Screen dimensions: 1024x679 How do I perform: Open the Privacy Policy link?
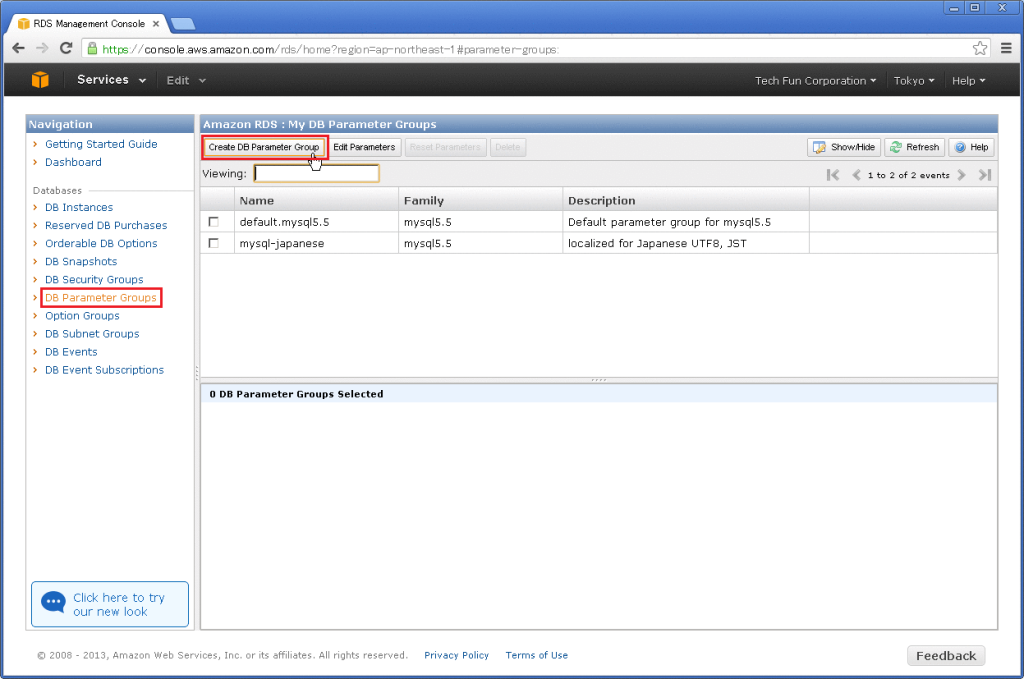pyautogui.click(x=456, y=655)
